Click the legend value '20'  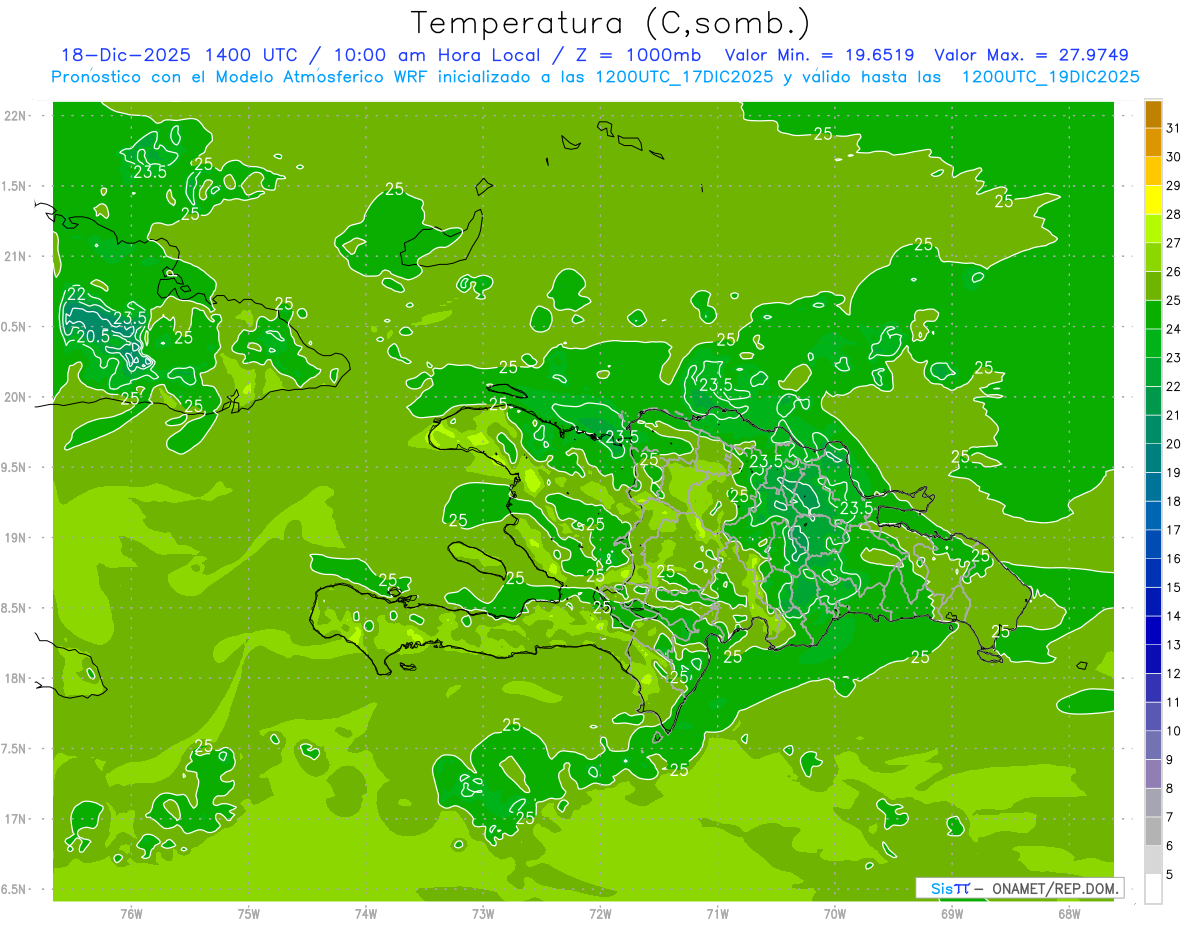pyautogui.click(x=1174, y=444)
